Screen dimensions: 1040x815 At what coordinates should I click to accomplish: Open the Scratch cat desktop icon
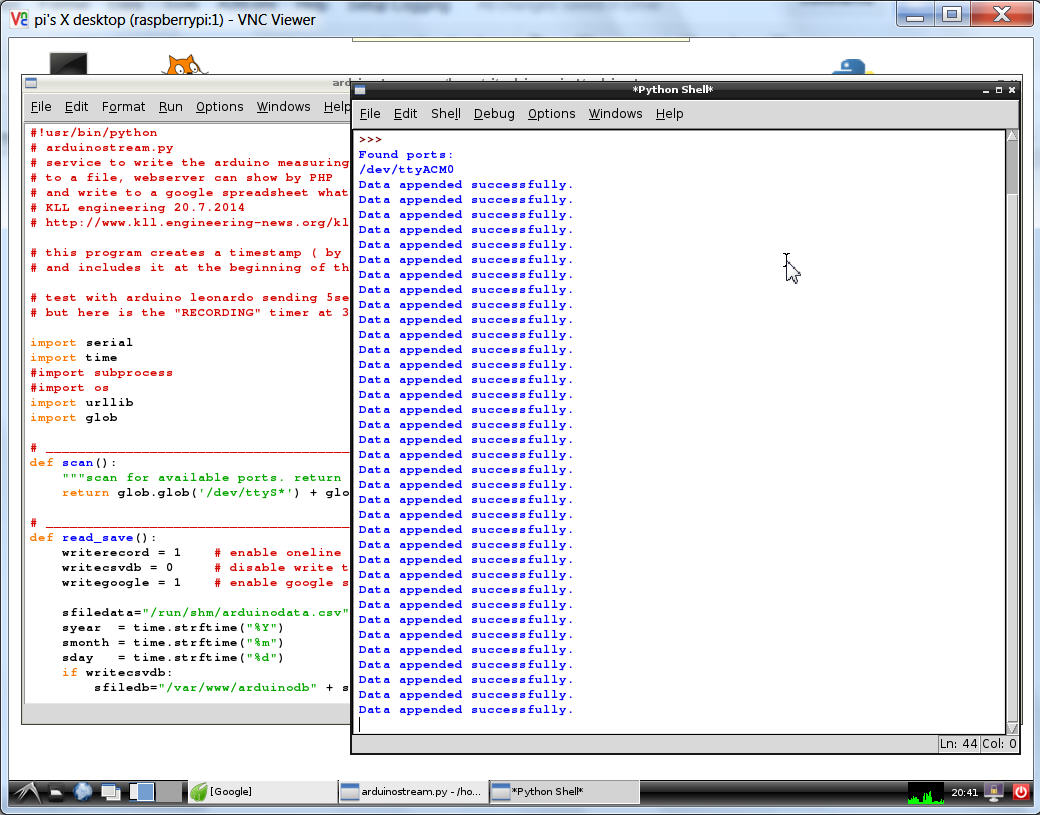pyautogui.click(x=185, y=66)
